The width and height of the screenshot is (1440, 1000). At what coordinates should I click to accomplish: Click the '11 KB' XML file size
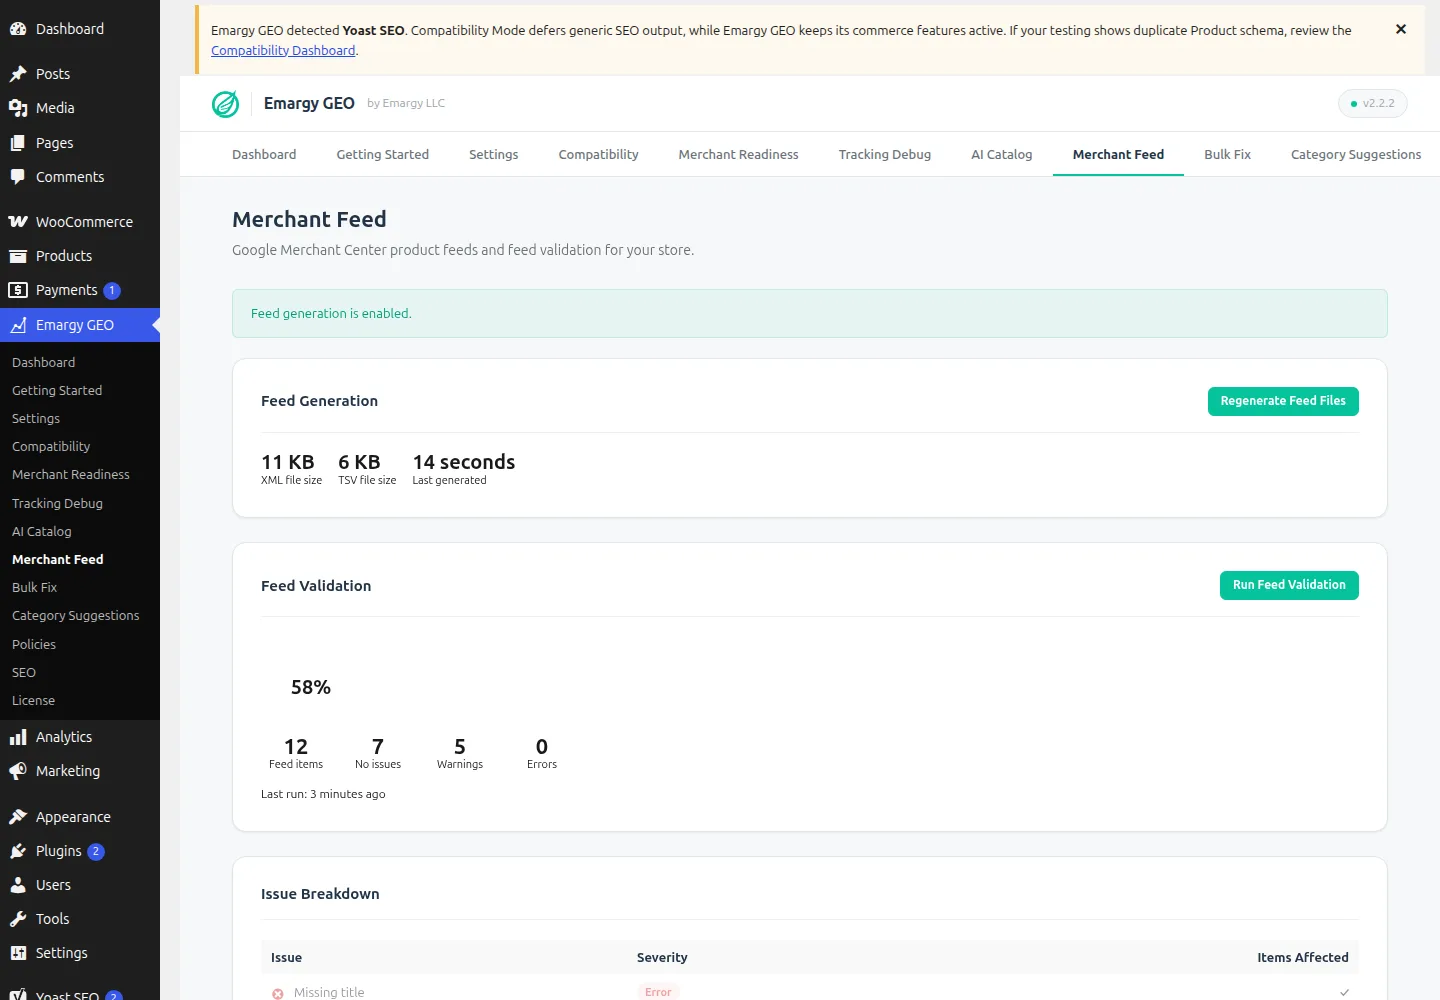(288, 462)
